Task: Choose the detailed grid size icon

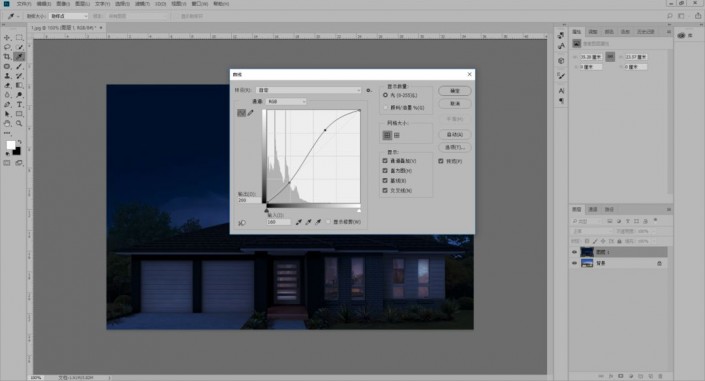Action: (x=397, y=135)
